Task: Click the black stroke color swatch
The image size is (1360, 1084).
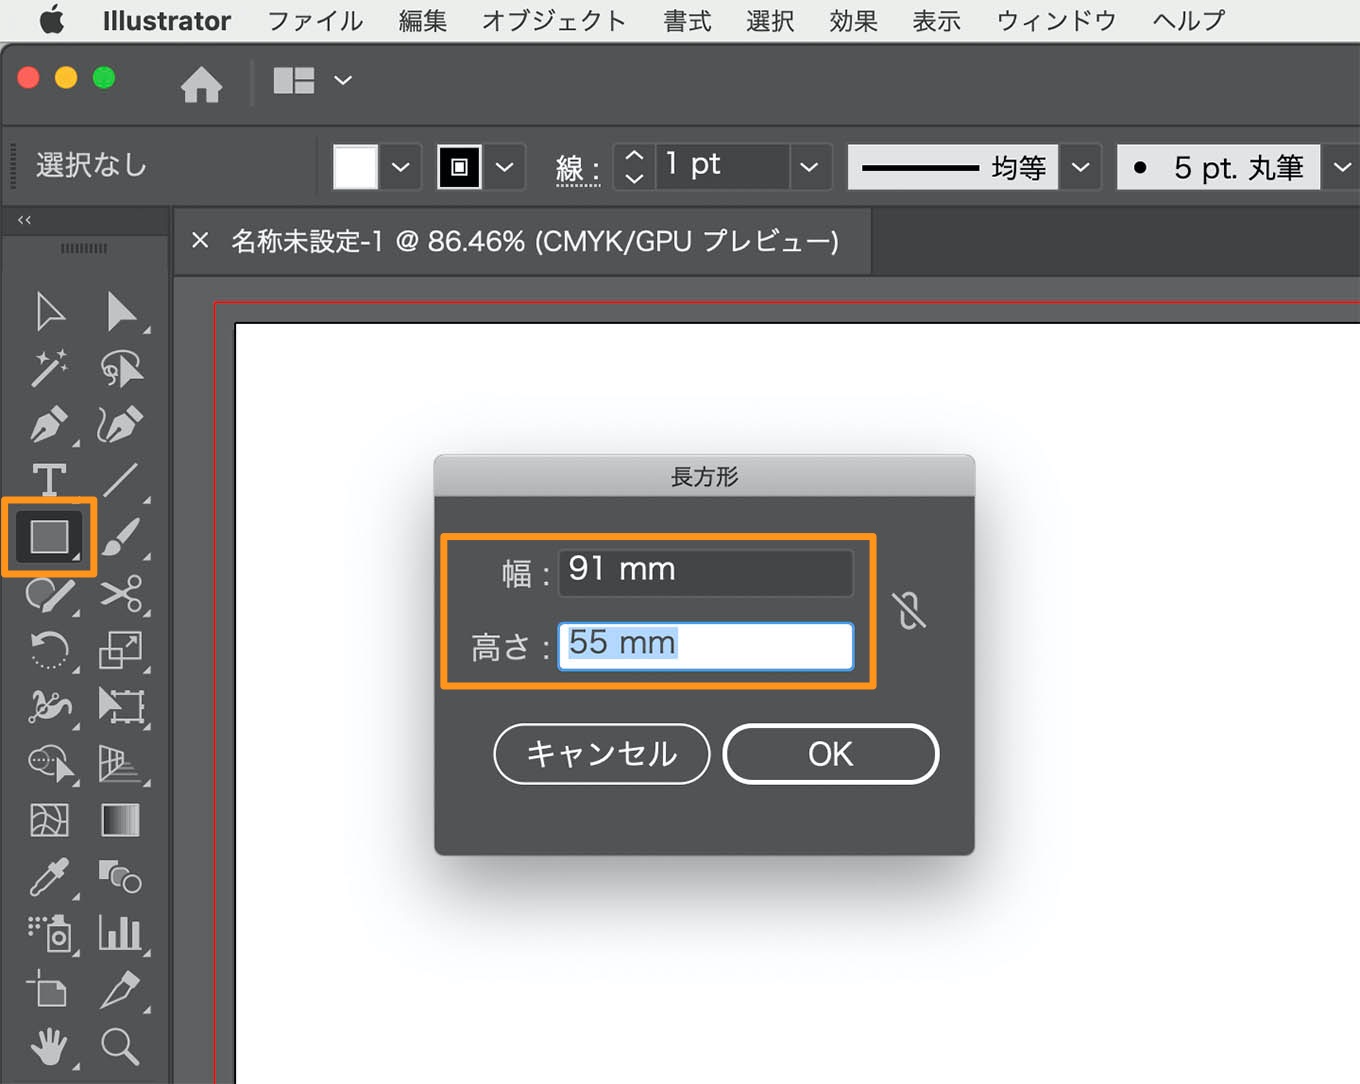Action: tap(459, 167)
